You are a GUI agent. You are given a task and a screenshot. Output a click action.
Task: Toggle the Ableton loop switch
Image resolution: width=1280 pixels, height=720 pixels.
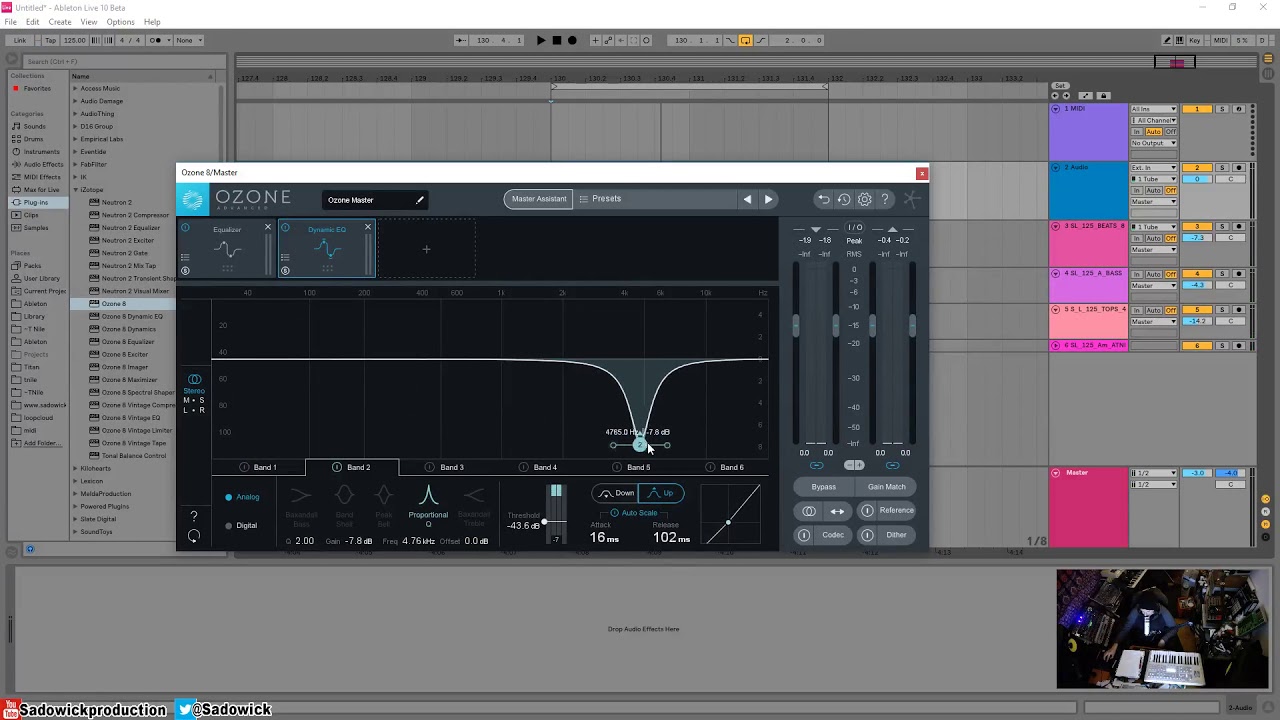(x=745, y=40)
